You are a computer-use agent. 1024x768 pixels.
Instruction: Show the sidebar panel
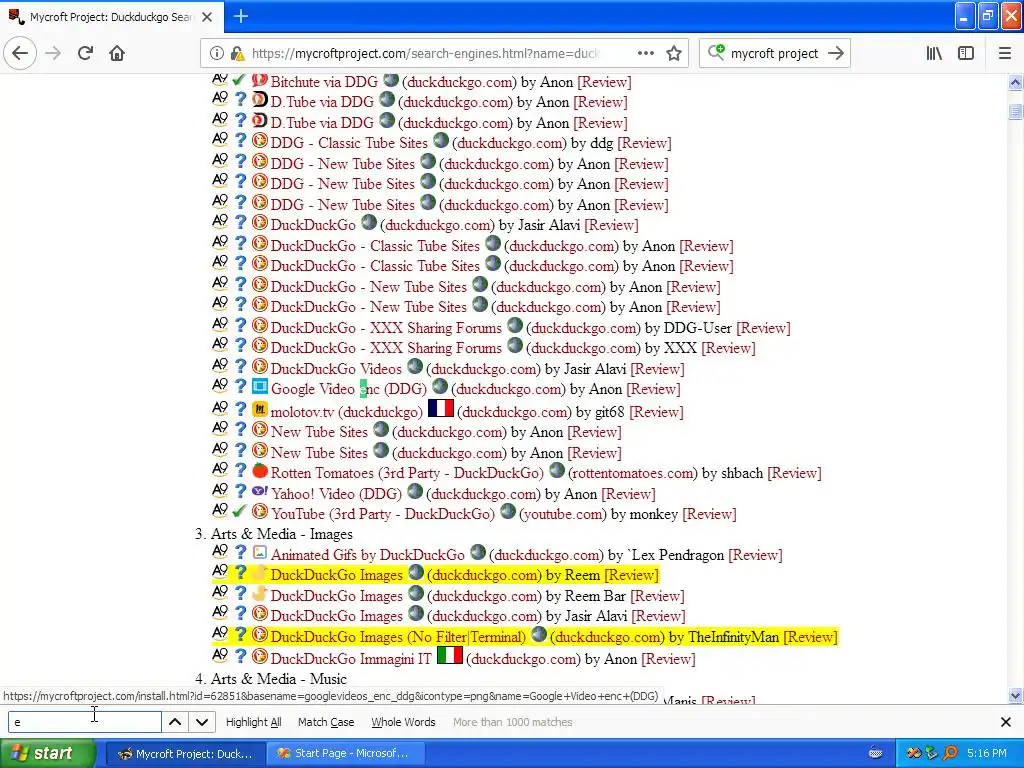(966, 54)
